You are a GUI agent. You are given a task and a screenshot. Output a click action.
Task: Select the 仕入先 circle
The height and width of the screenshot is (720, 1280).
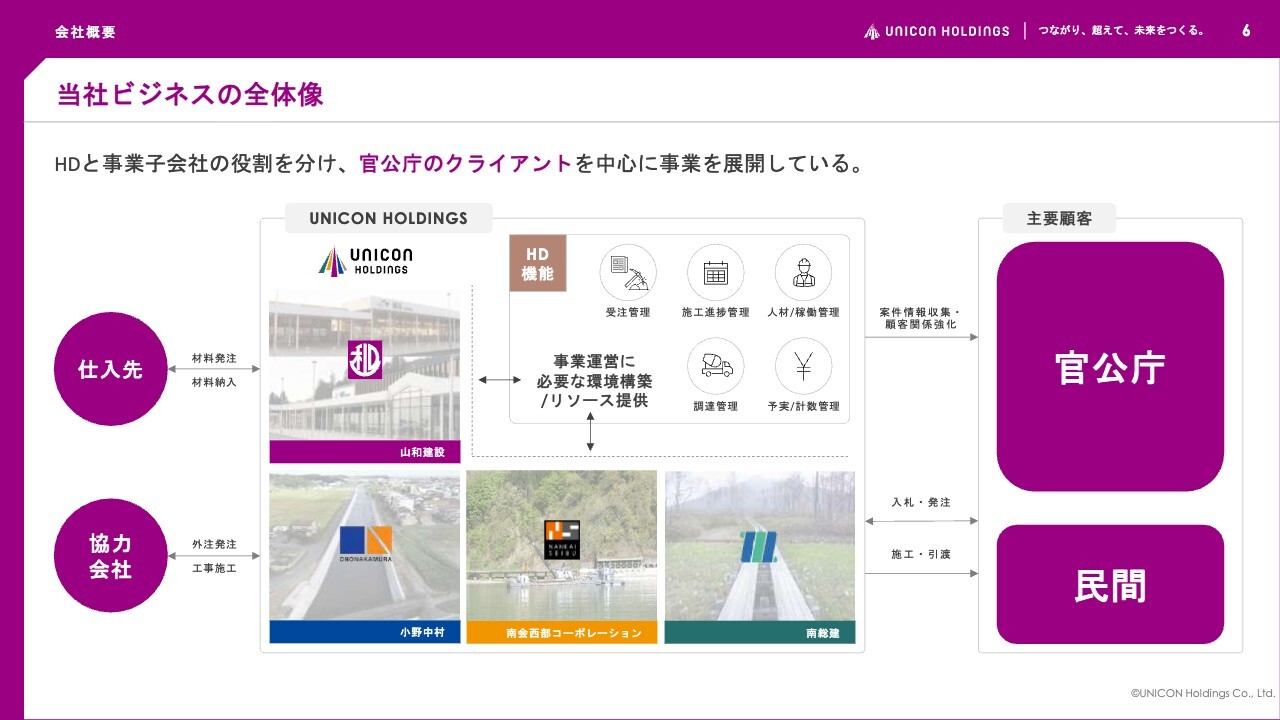pos(111,369)
